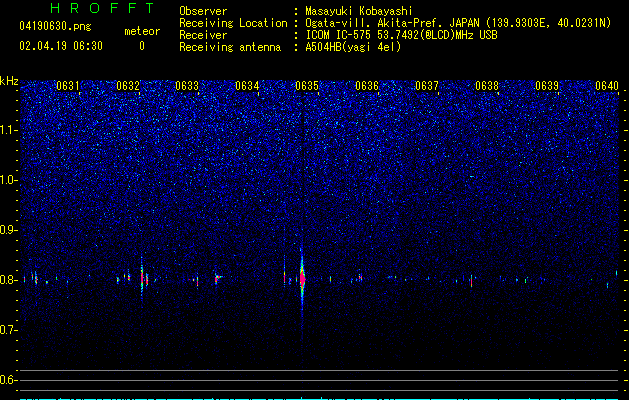Click the 0633 time marker
The image size is (629, 400).
click(x=187, y=86)
